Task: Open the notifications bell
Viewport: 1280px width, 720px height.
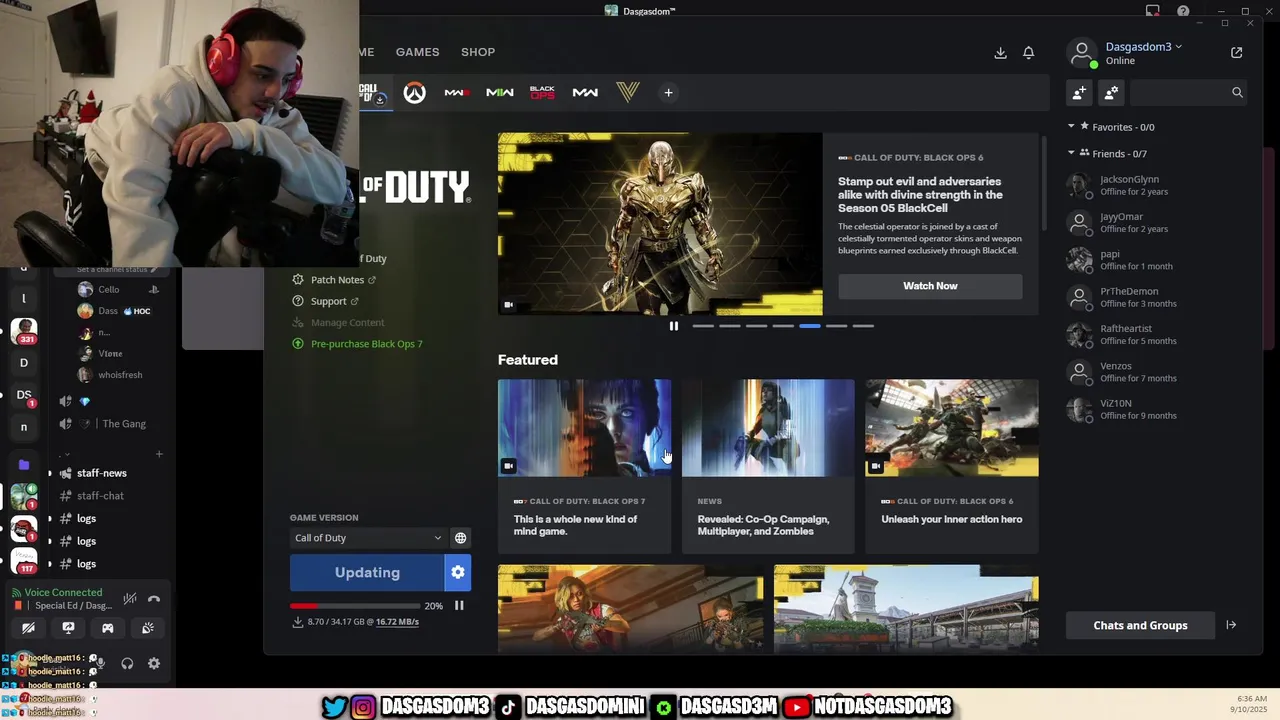Action: pyautogui.click(x=1028, y=53)
